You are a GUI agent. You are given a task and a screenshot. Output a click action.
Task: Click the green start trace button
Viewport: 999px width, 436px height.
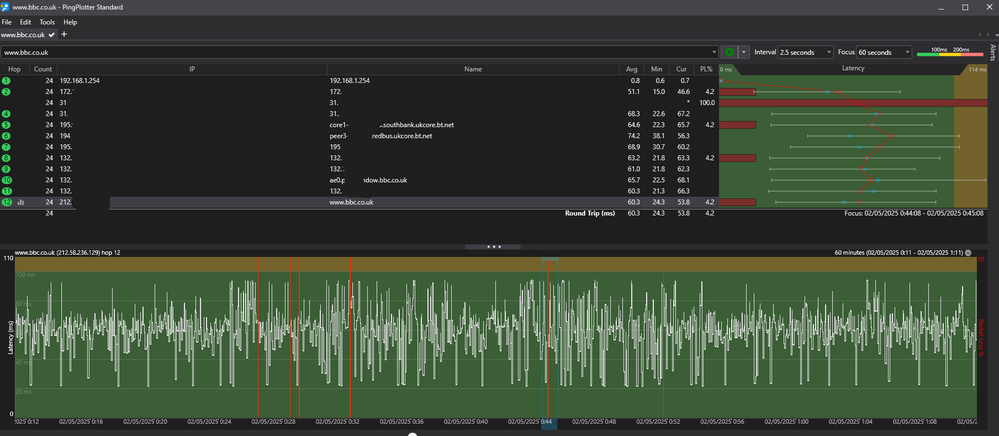pos(729,52)
